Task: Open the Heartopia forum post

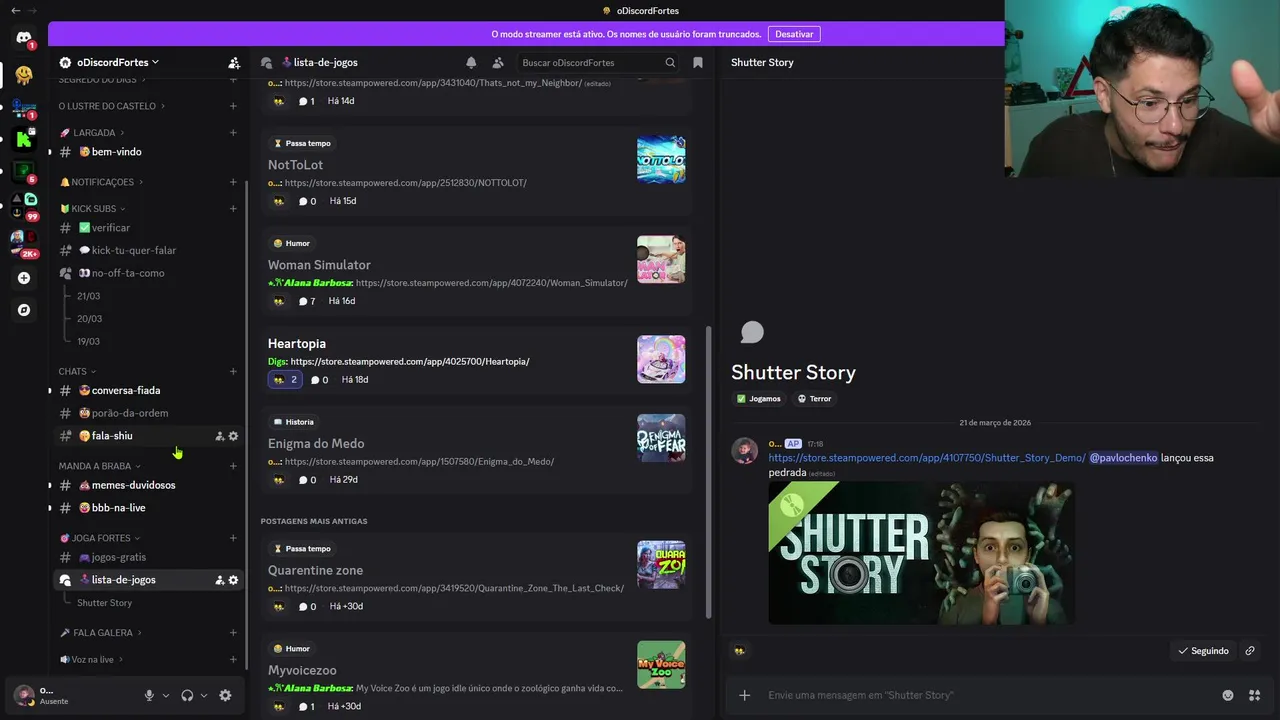Action: pyautogui.click(x=477, y=361)
